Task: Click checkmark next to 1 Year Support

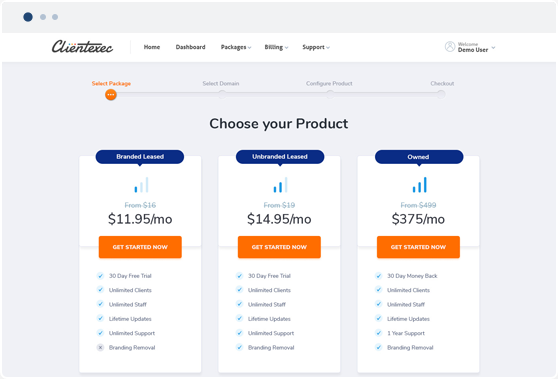Action: coord(379,333)
